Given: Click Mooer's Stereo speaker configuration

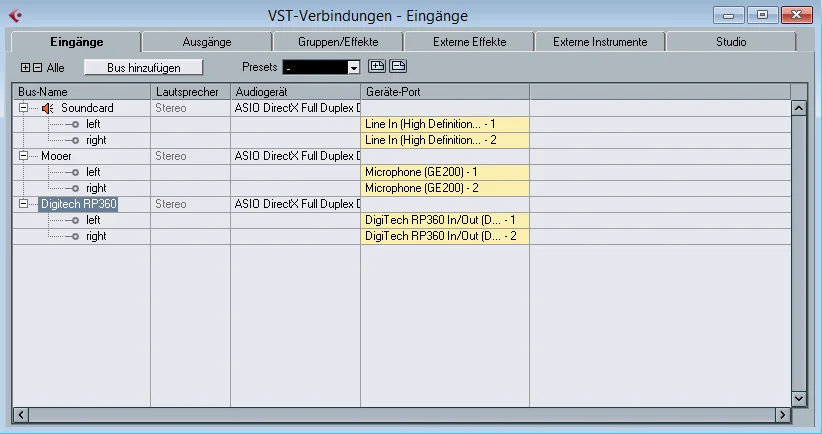Looking at the screenshot, I should [171, 156].
